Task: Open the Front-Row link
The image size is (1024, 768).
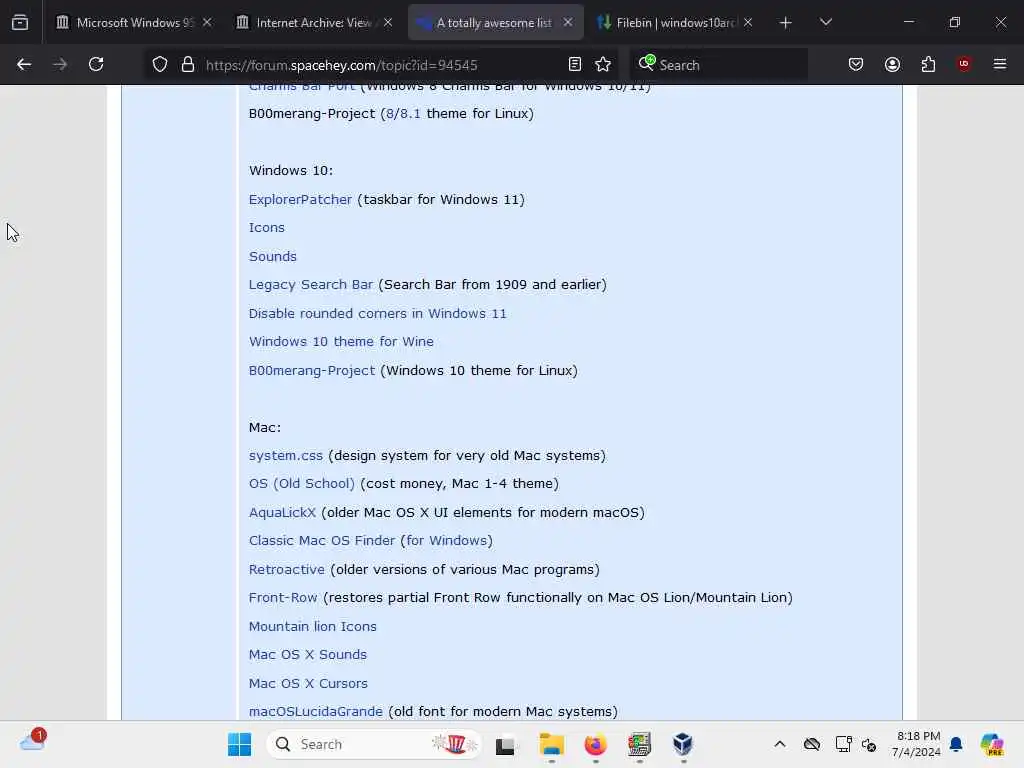Action: coord(283,598)
